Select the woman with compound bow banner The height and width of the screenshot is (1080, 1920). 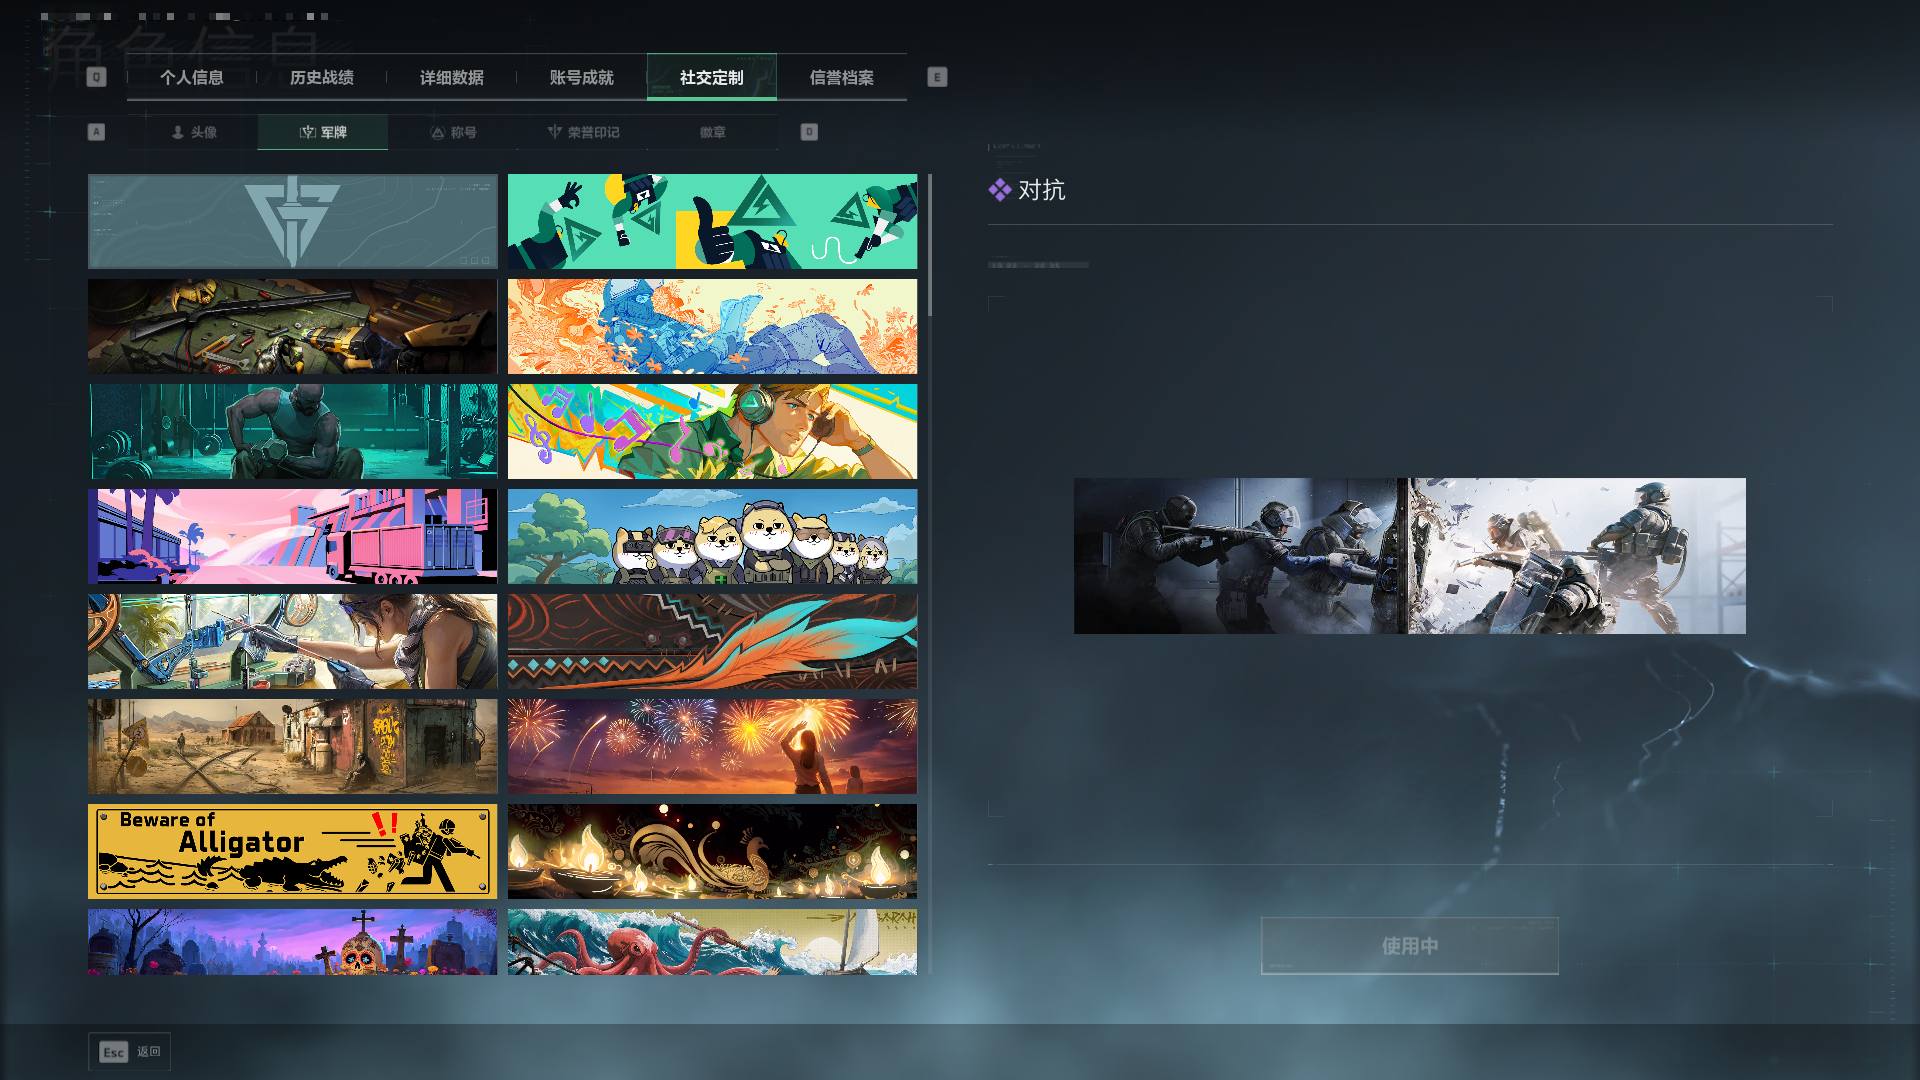(292, 642)
